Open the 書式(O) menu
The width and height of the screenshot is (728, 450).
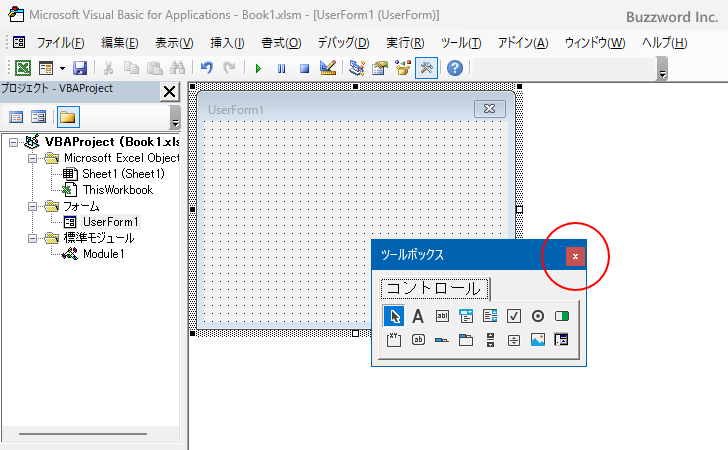[281, 43]
